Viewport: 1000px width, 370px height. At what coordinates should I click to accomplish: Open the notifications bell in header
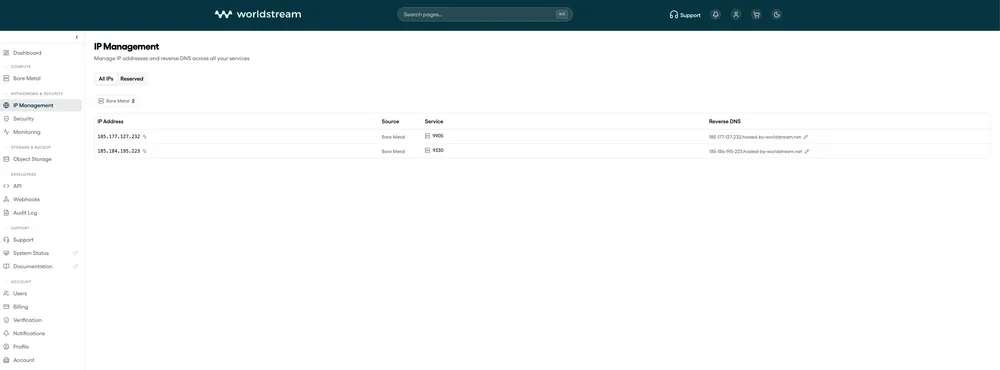click(716, 15)
